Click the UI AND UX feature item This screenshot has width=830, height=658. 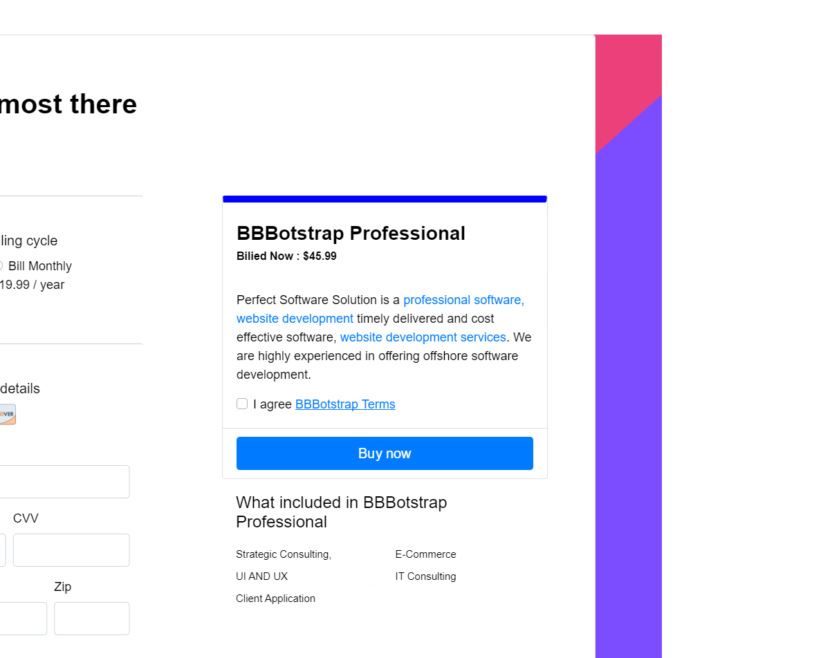point(262,576)
